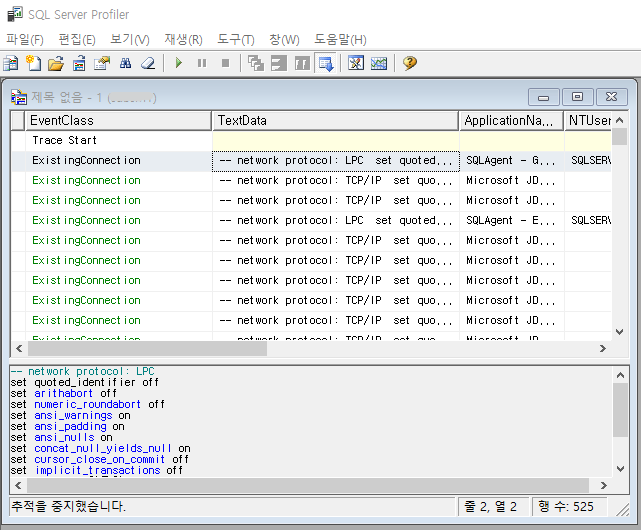This screenshot has width=641, height=530.
Task: Toggle the Auto Scroll Window icon
Action: click(325, 63)
